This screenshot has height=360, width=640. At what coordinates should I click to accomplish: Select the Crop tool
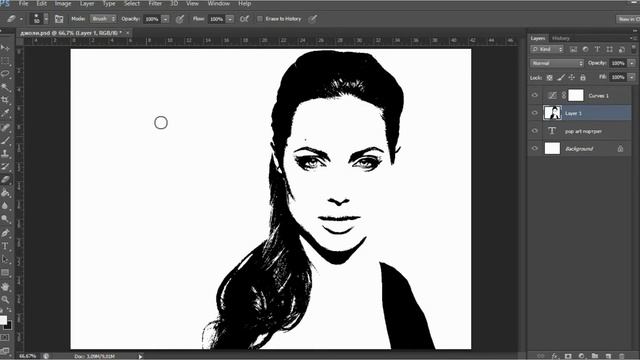(5, 100)
